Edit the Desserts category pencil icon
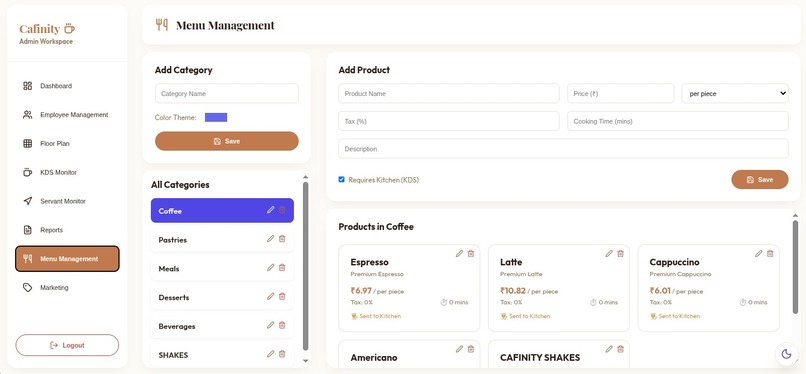 (270, 296)
